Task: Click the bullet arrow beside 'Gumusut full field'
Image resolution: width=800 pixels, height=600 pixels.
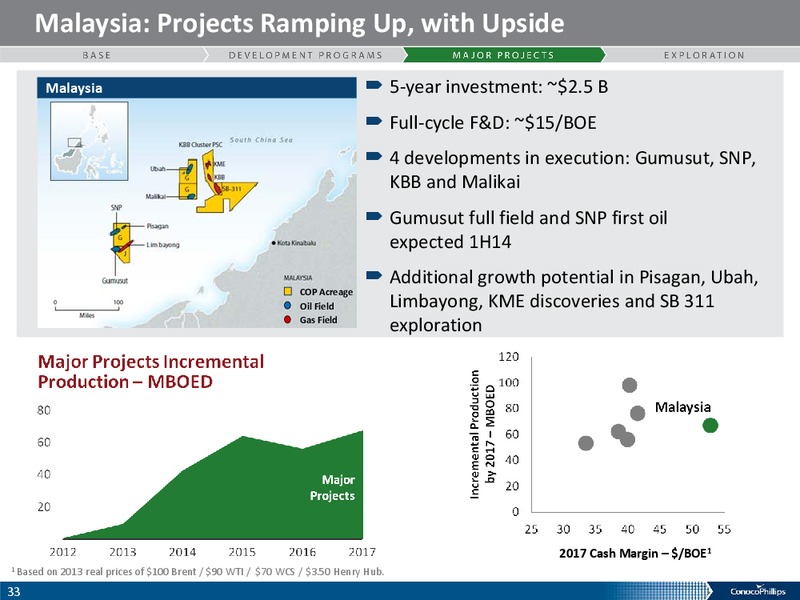Action: [374, 216]
